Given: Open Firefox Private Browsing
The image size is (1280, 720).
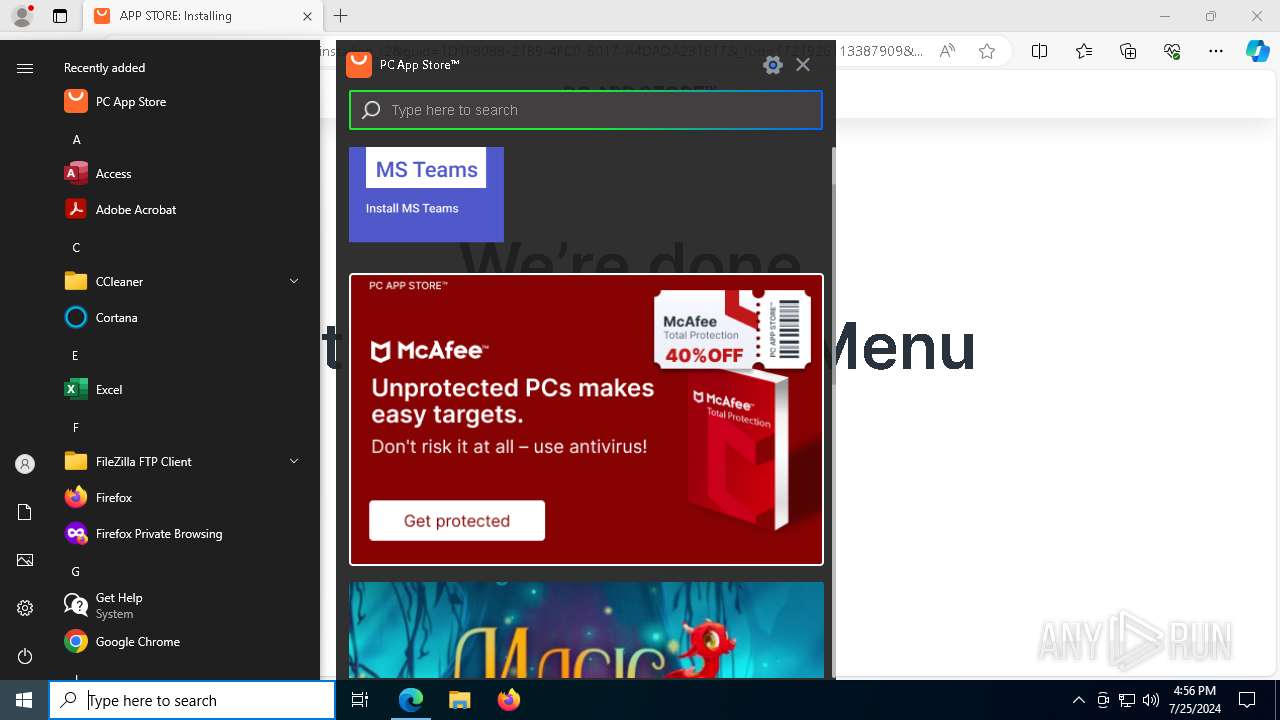Looking at the screenshot, I should (180, 533).
